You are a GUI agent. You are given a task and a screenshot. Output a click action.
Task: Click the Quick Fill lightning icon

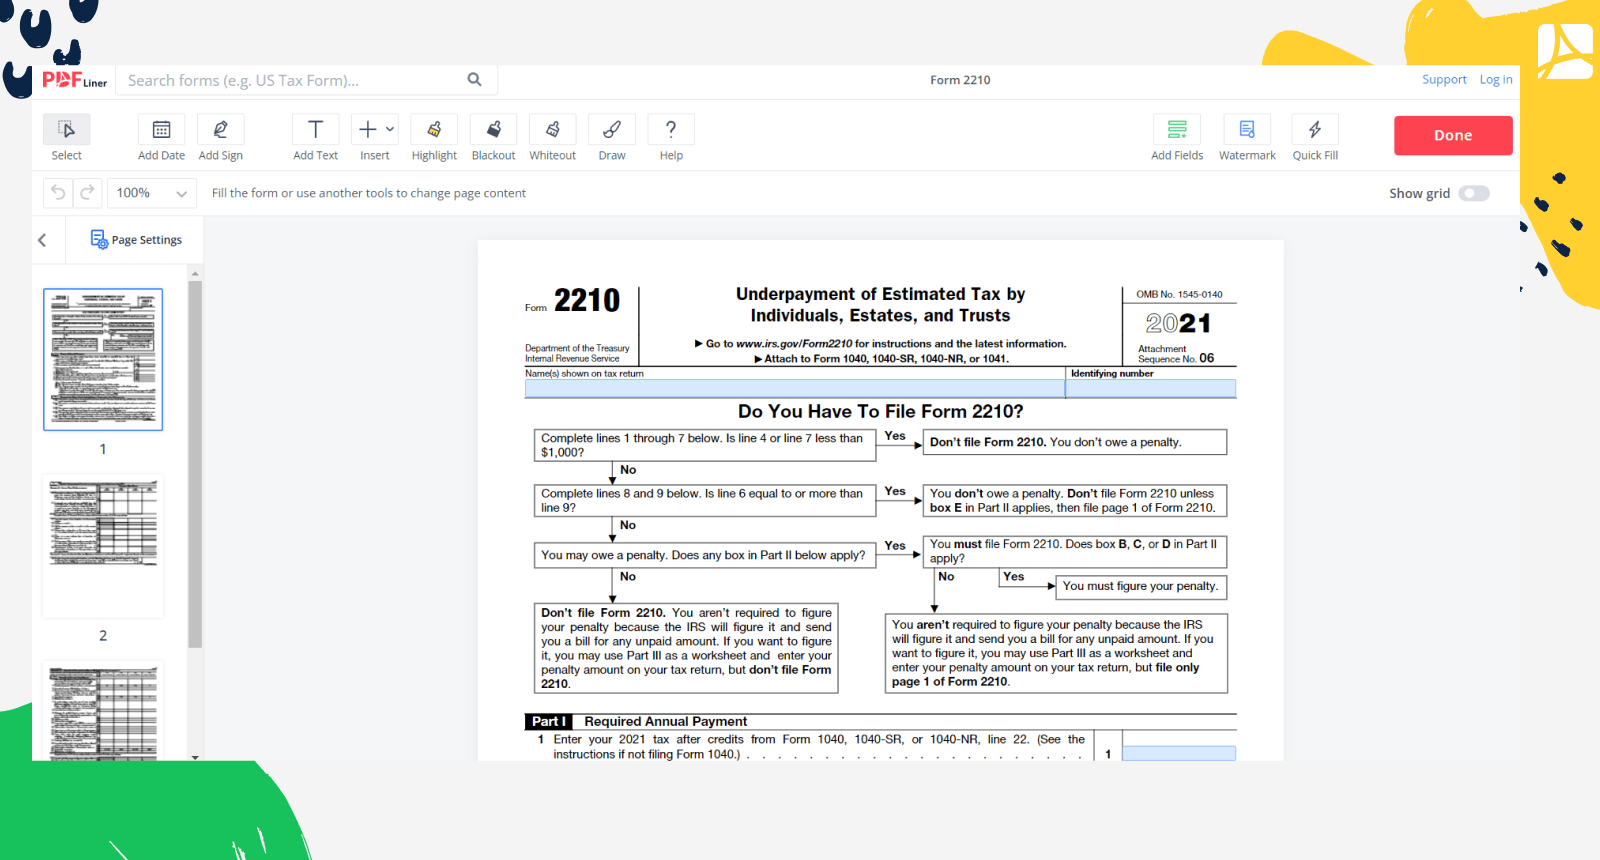1315,130
